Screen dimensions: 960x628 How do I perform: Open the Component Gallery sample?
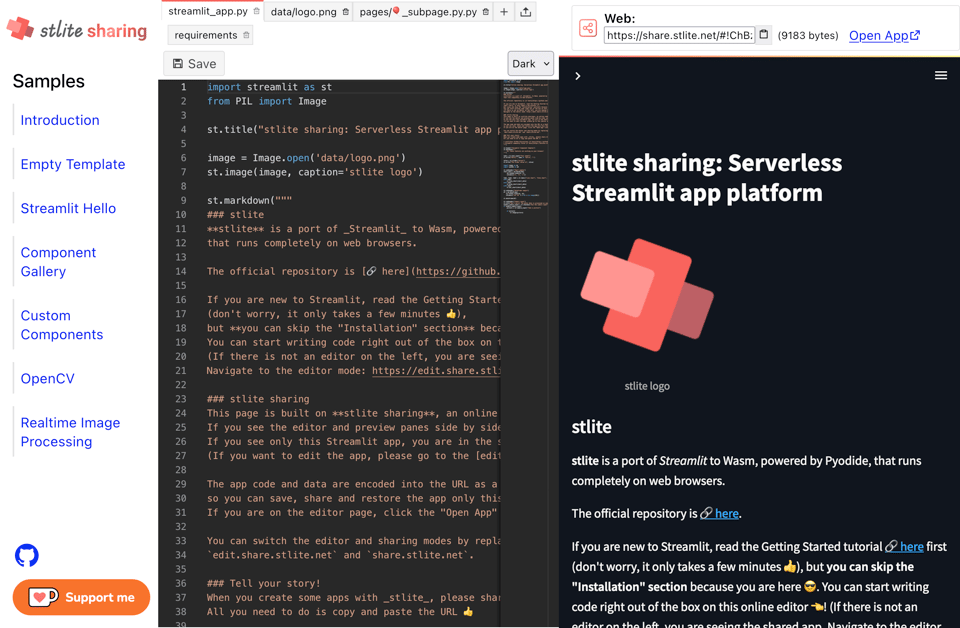(x=58, y=262)
